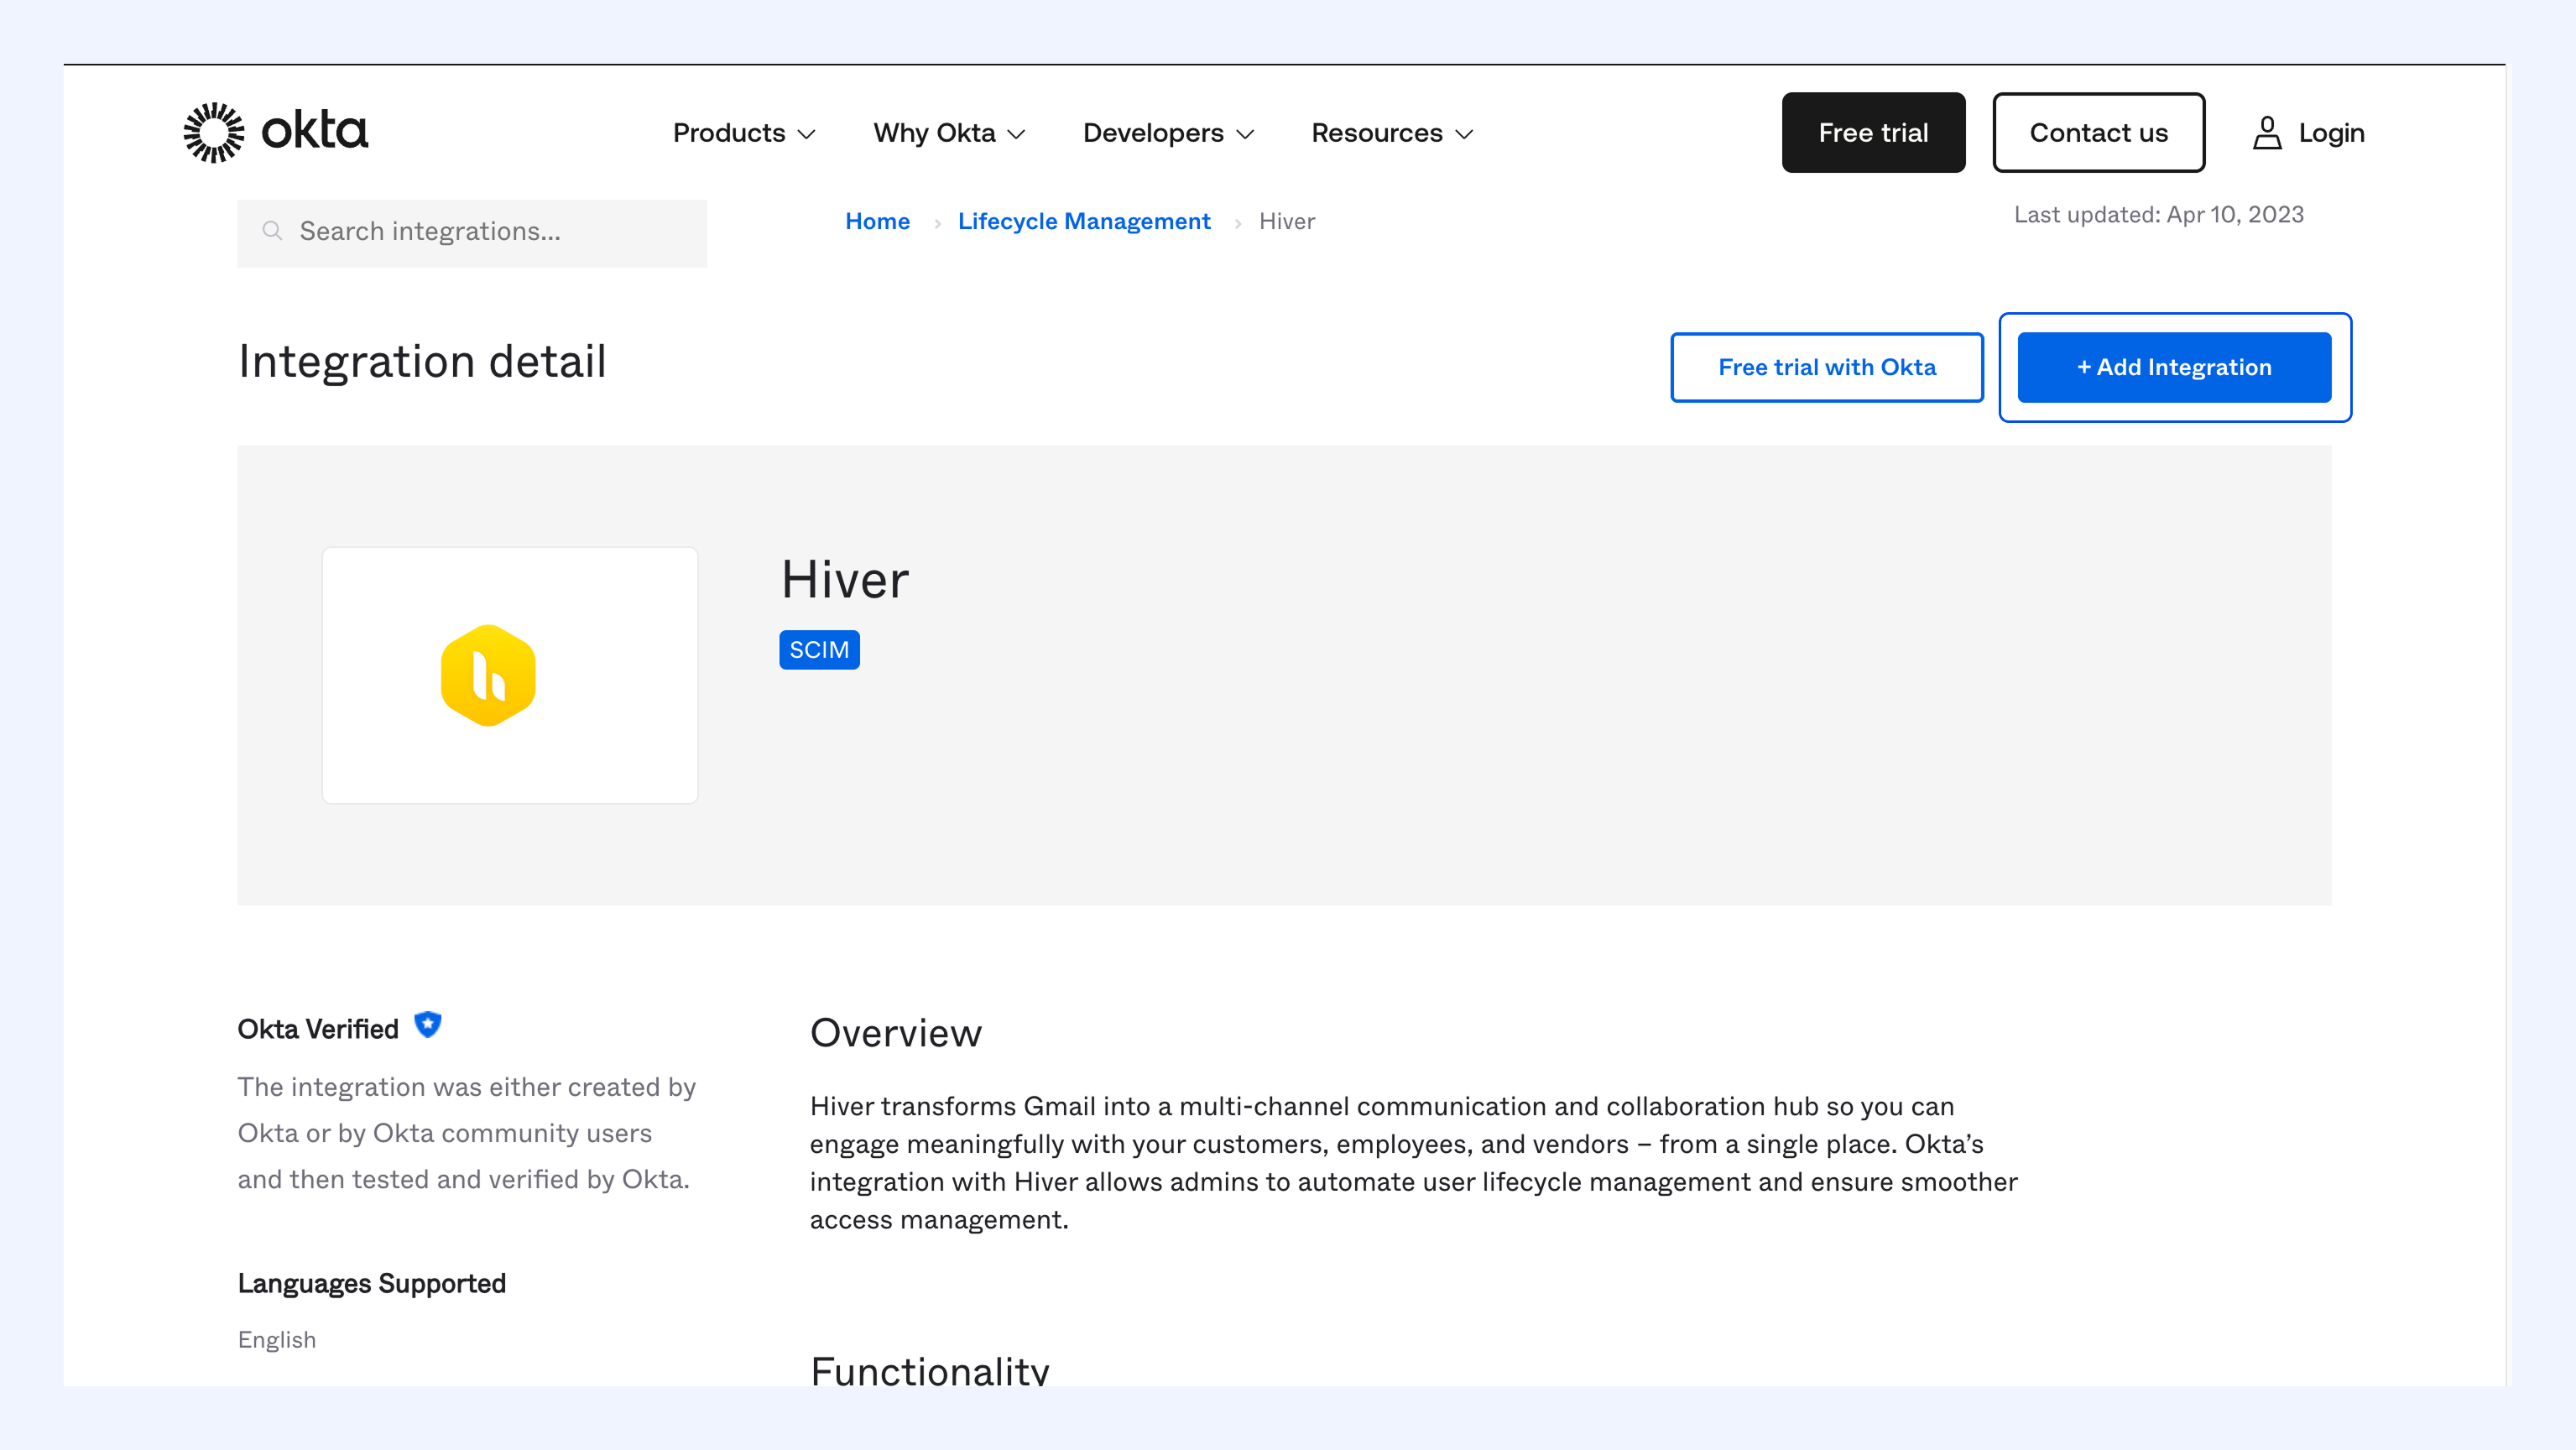Screen dimensions: 2576x1450
Task: Click the Okta Verified shield badge
Action: [x=428, y=1025]
